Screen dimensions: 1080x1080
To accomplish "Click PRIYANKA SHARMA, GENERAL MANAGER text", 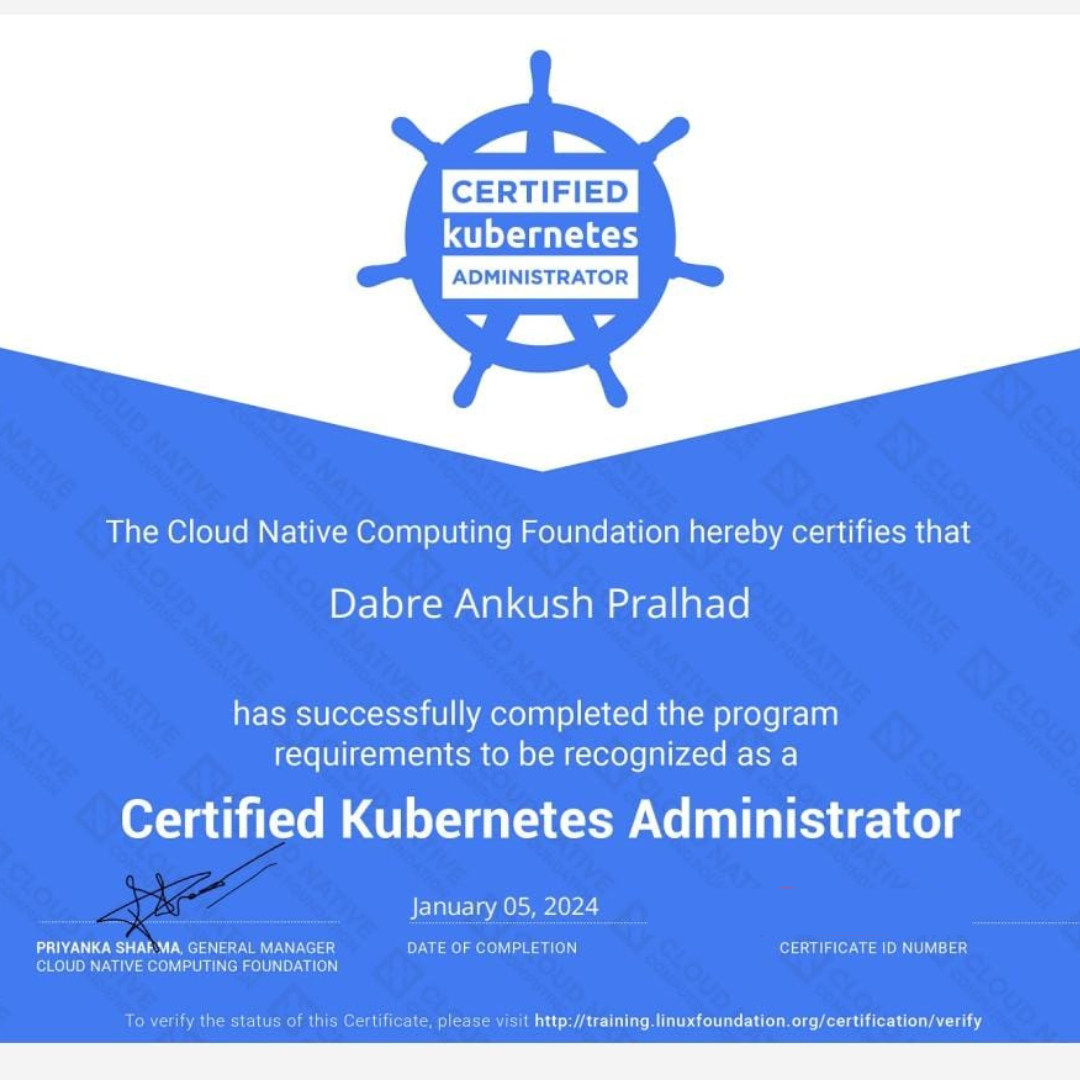I will click(186, 948).
